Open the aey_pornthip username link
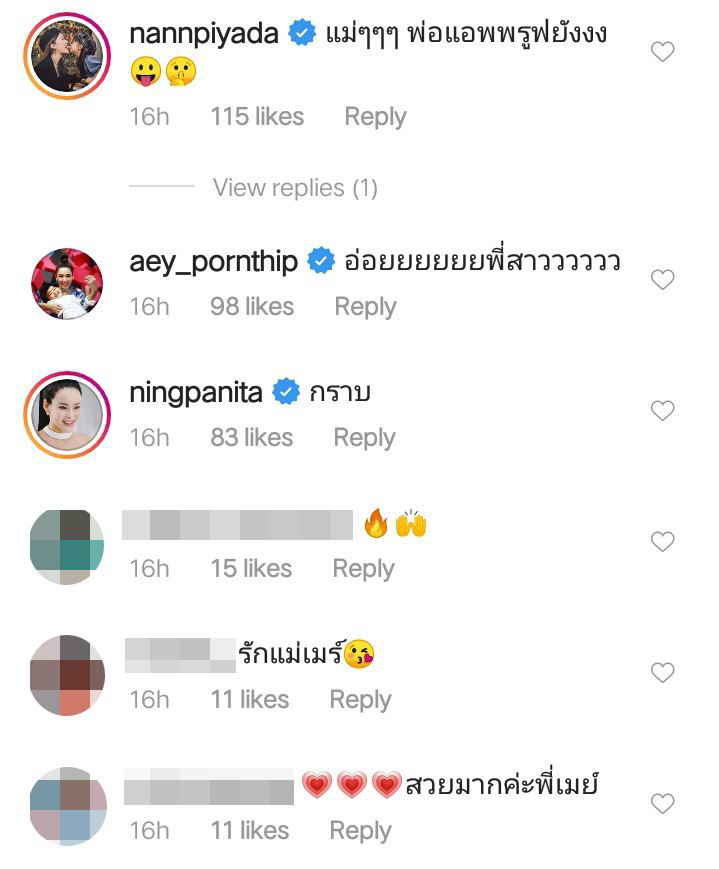This screenshot has width=719, height=869. coord(214,262)
